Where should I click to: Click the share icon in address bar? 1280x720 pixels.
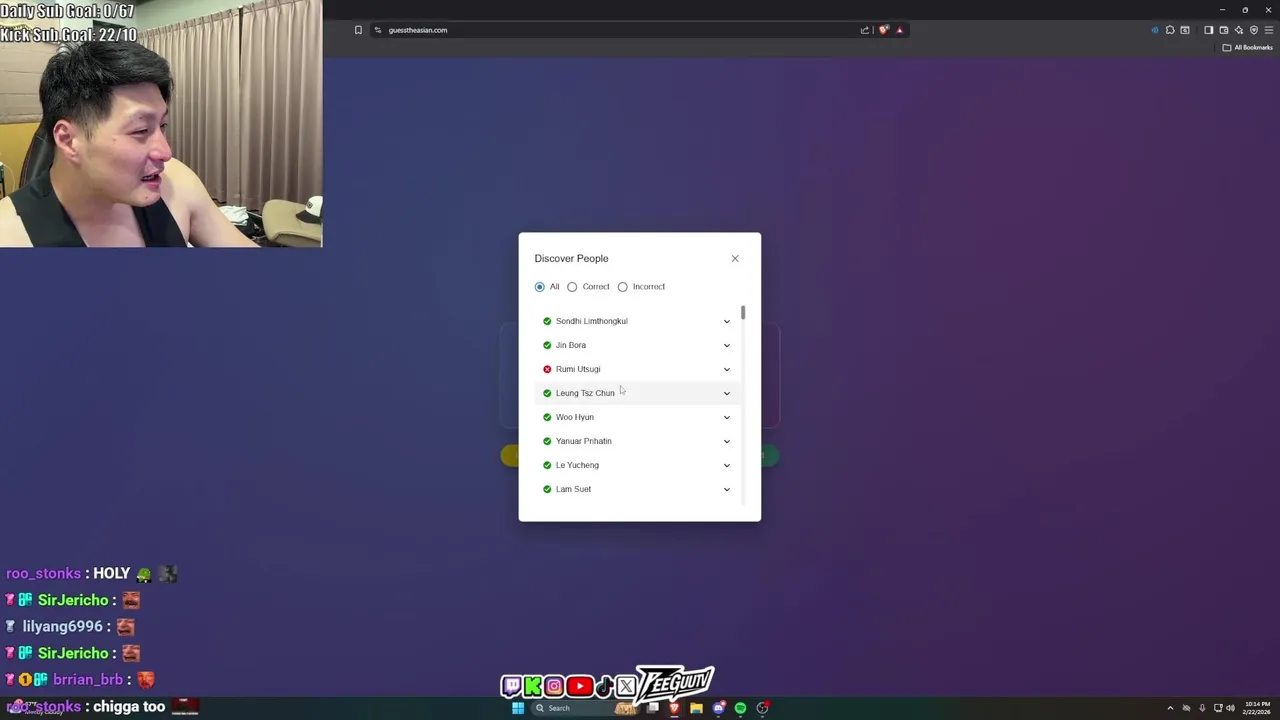click(x=865, y=30)
